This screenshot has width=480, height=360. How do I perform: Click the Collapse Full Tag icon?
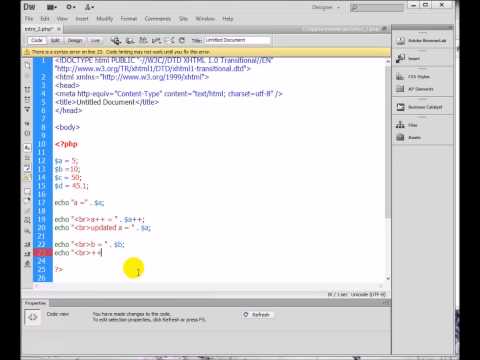[28, 89]
